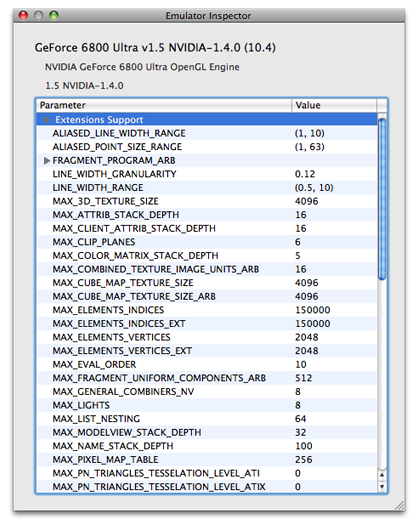418x528 pixels.
Task: Click the GeForce 6800 Ultra v1.5 heading
Action: coord(155,47)
